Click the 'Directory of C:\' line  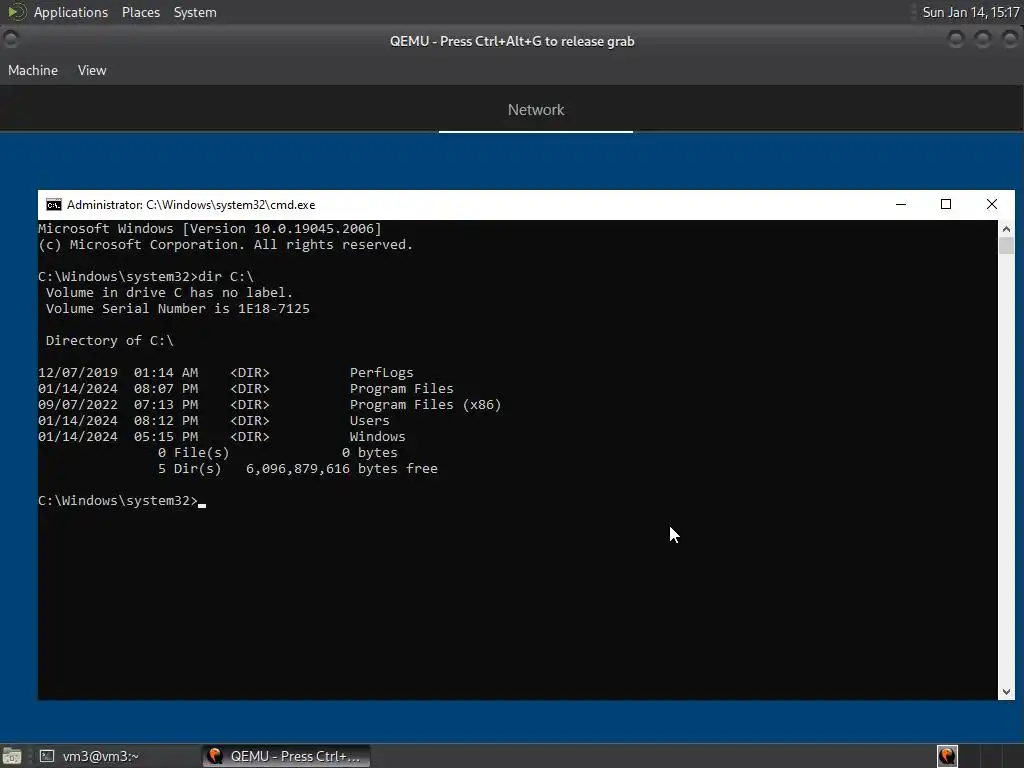(110, 341)
